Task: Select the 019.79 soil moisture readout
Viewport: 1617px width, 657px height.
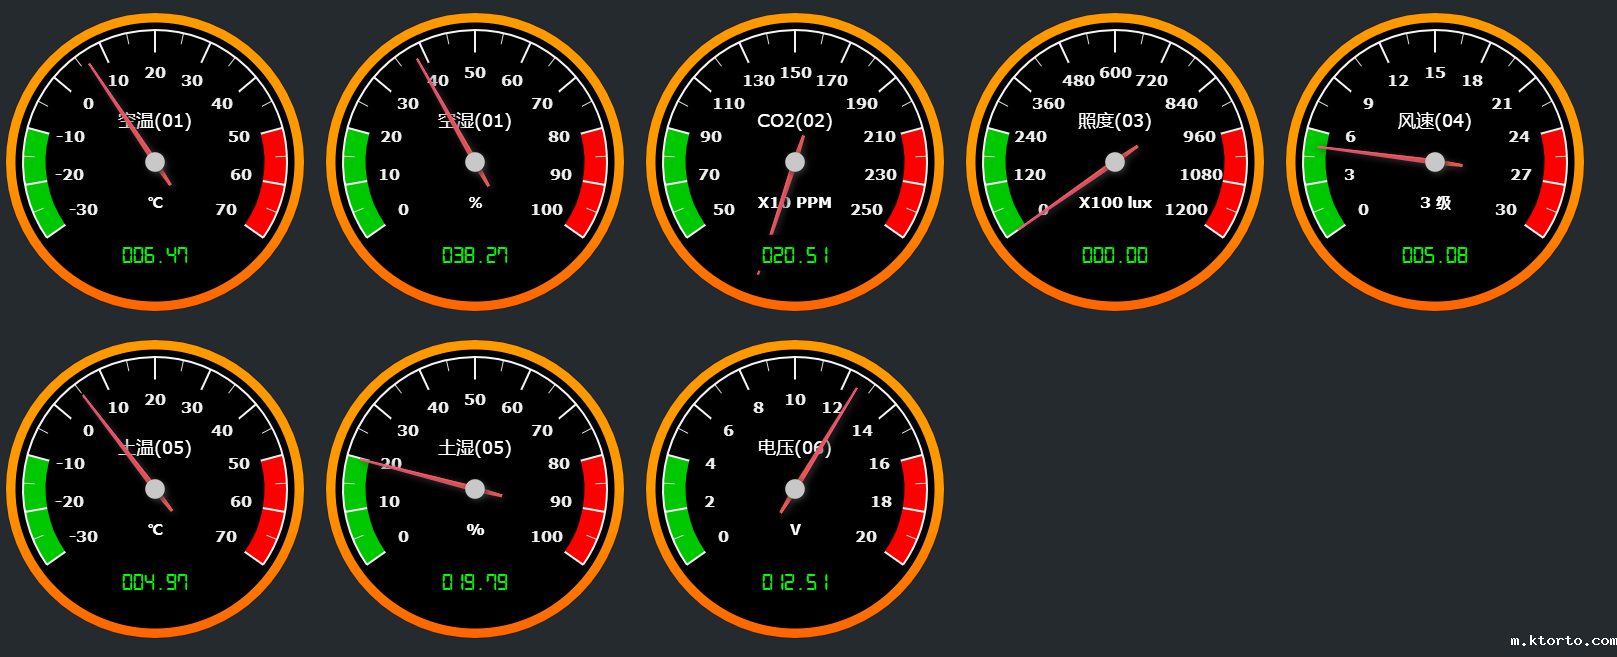Action: (475, 583)
